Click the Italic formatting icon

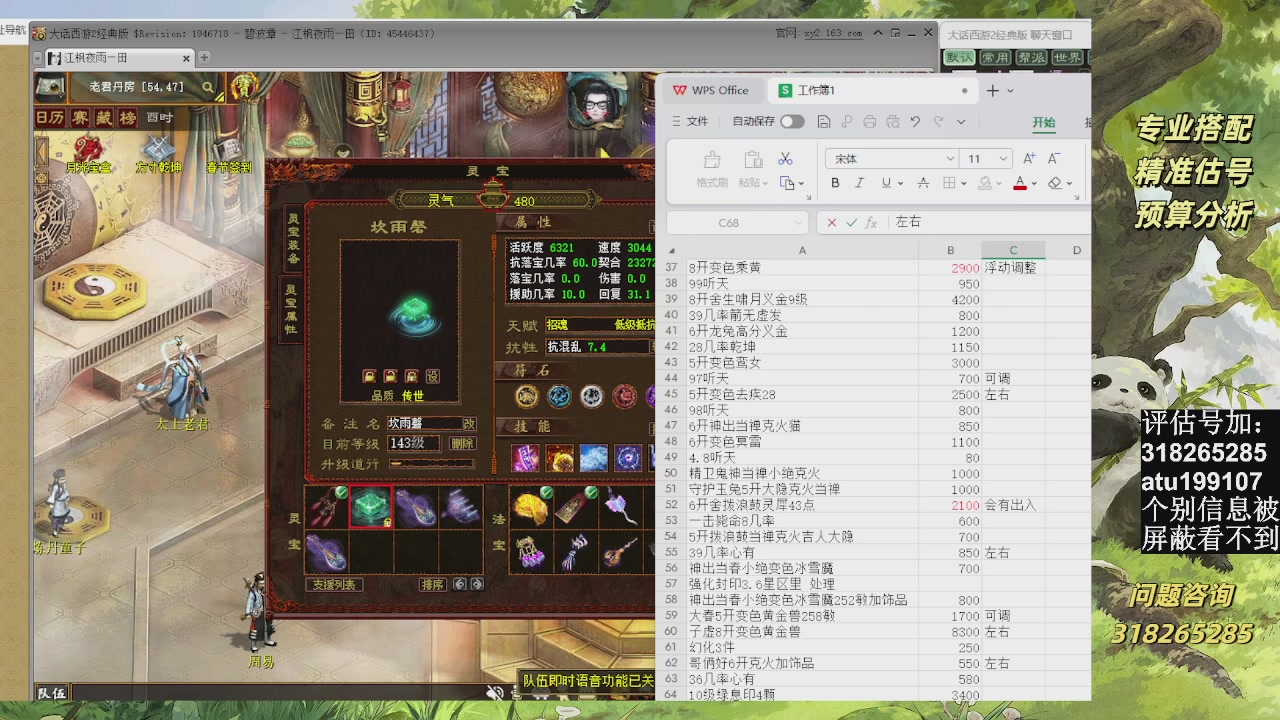[x=859, y=183]
